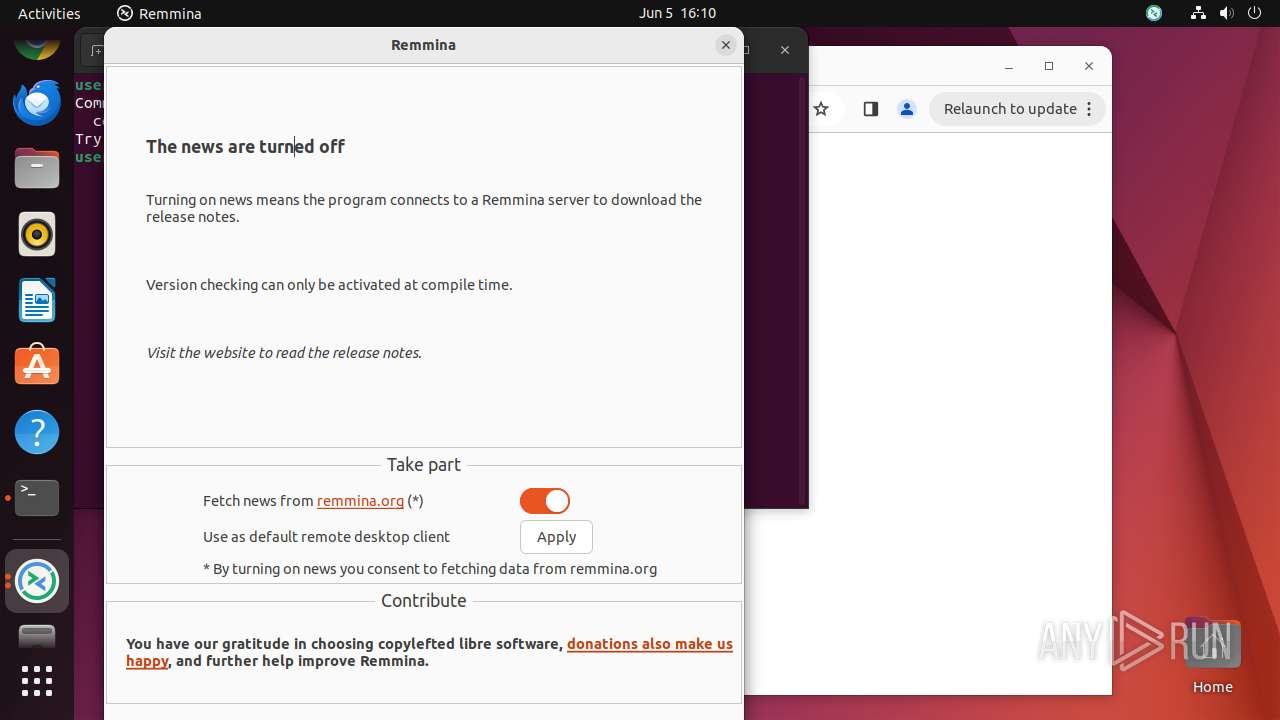Screen dimensions: 1280x720
Task: Close the Remmina news dialog
Action: [726, 45]
